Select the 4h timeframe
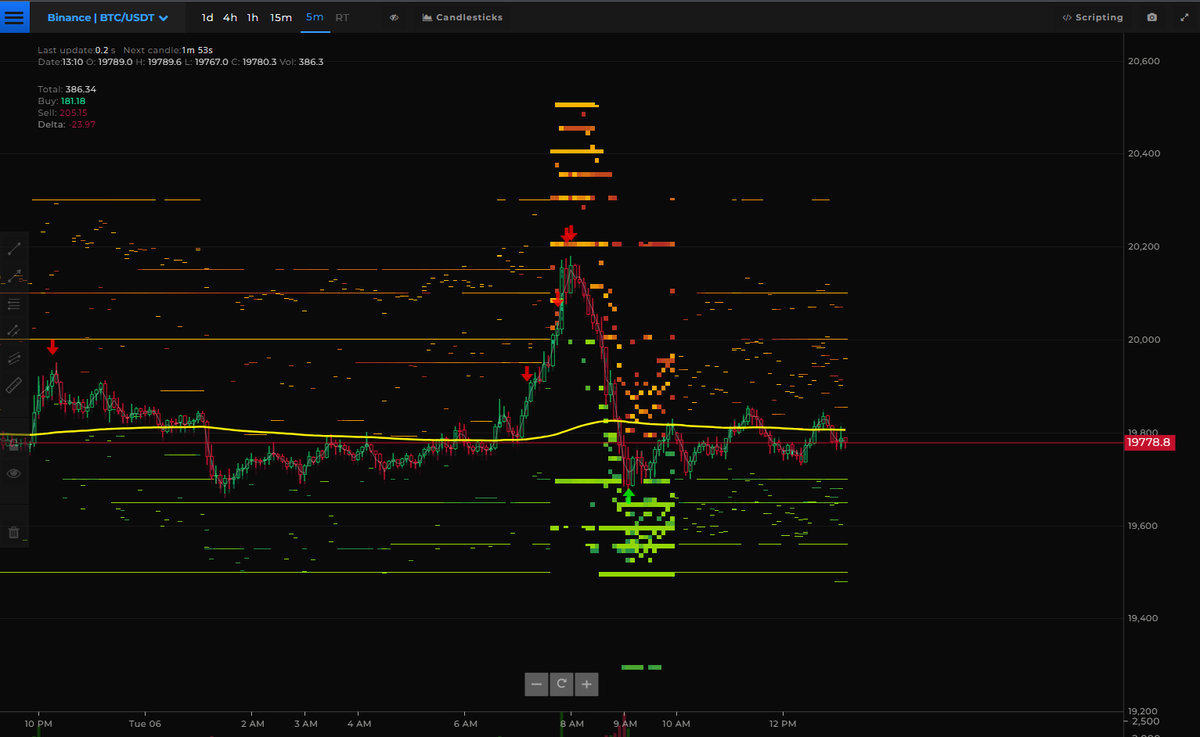 [x=230, y=17]
